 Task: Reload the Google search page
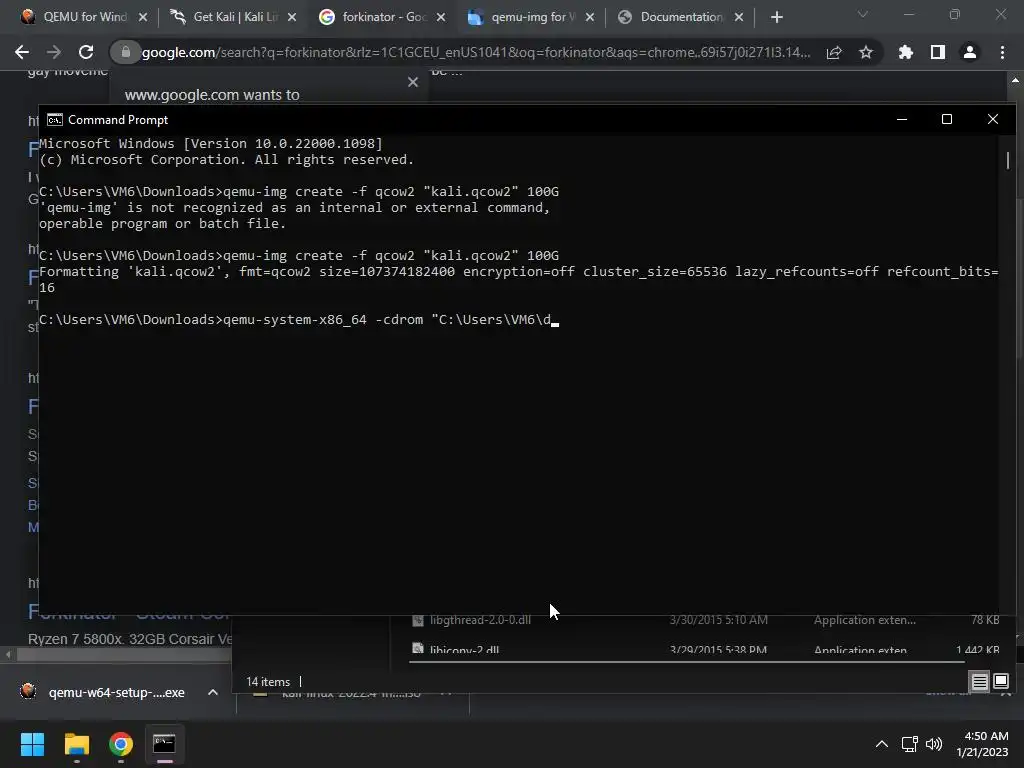point(86,52)
